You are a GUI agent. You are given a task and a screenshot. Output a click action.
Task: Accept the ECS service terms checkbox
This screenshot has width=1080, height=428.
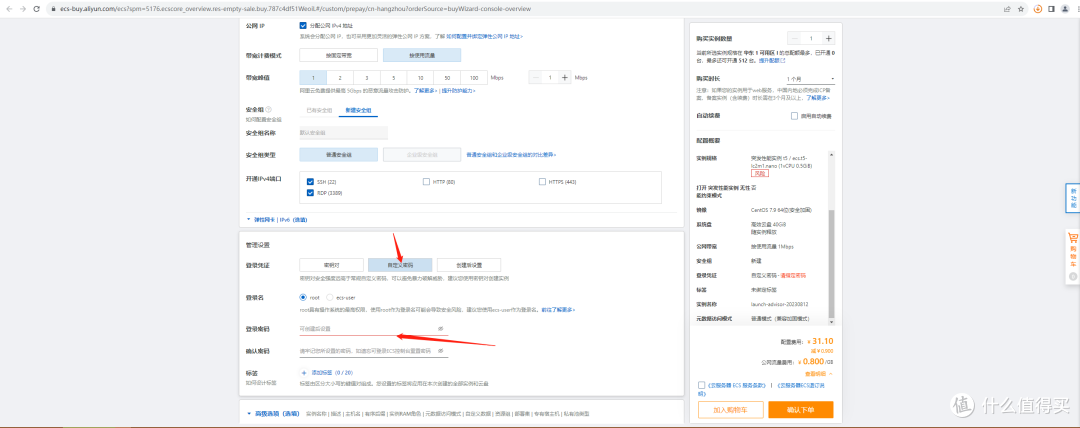coord(701,385)
